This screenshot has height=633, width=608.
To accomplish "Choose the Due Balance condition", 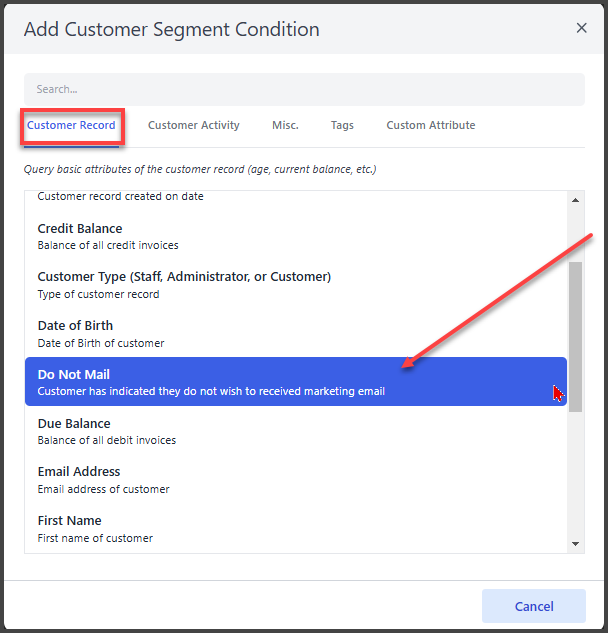I will (296, 431).
